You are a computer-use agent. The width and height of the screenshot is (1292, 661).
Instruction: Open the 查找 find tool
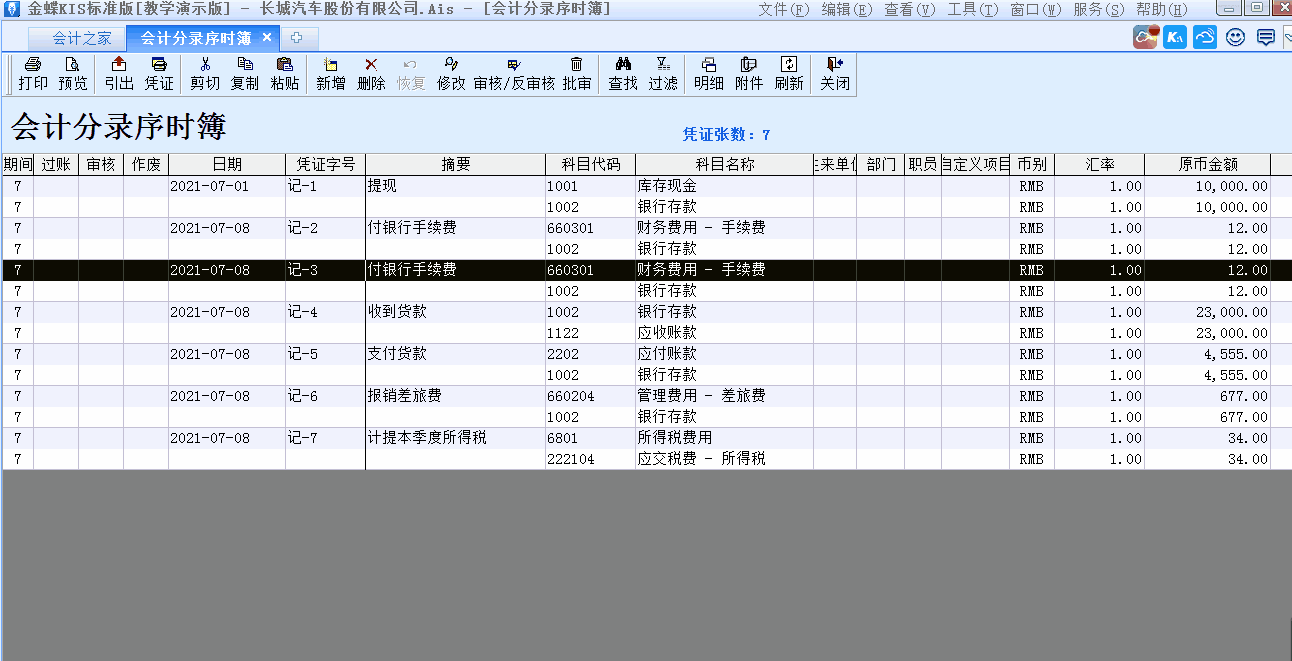[x=623, y=73]
